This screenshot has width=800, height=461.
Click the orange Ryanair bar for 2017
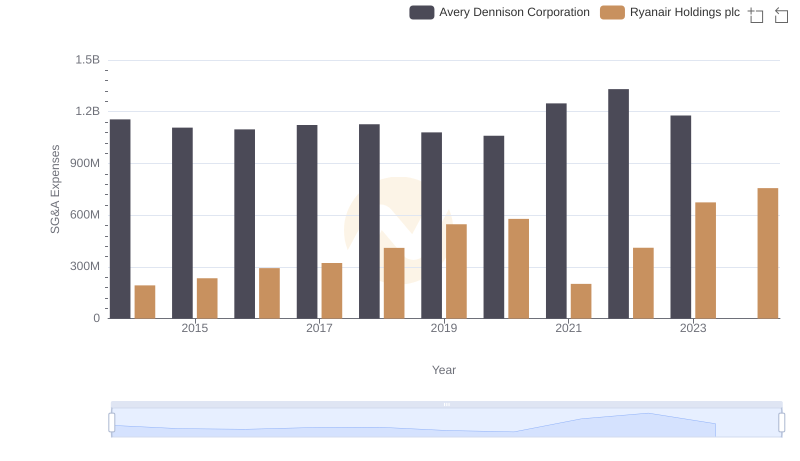332,291
